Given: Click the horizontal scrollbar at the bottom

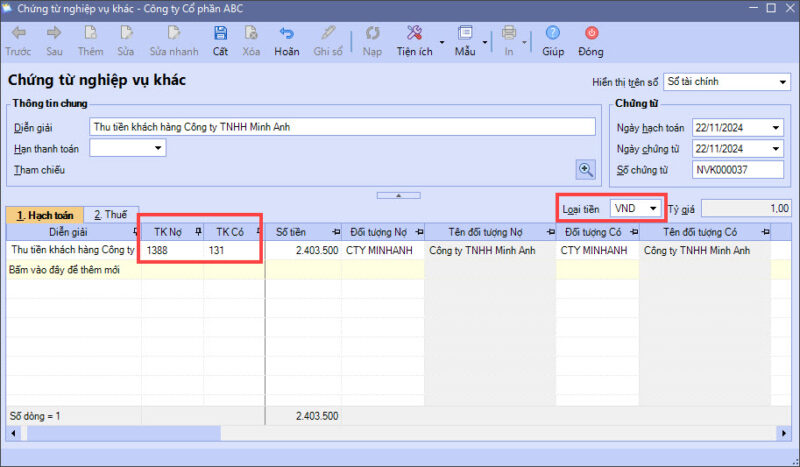Looking at the screenshot, I should pyautogui.click(x=400, y=433).
